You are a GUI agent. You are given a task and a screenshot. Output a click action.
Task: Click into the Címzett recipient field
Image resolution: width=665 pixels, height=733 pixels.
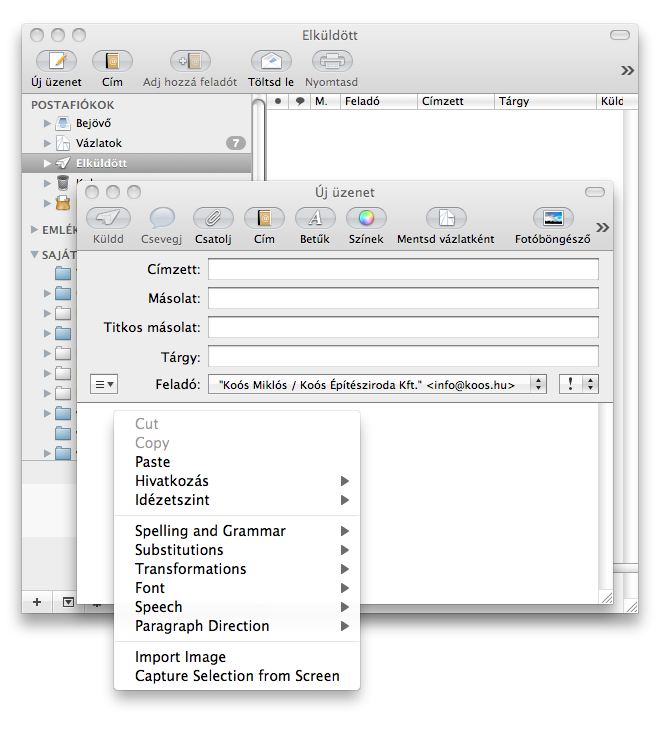click(403, 269)
